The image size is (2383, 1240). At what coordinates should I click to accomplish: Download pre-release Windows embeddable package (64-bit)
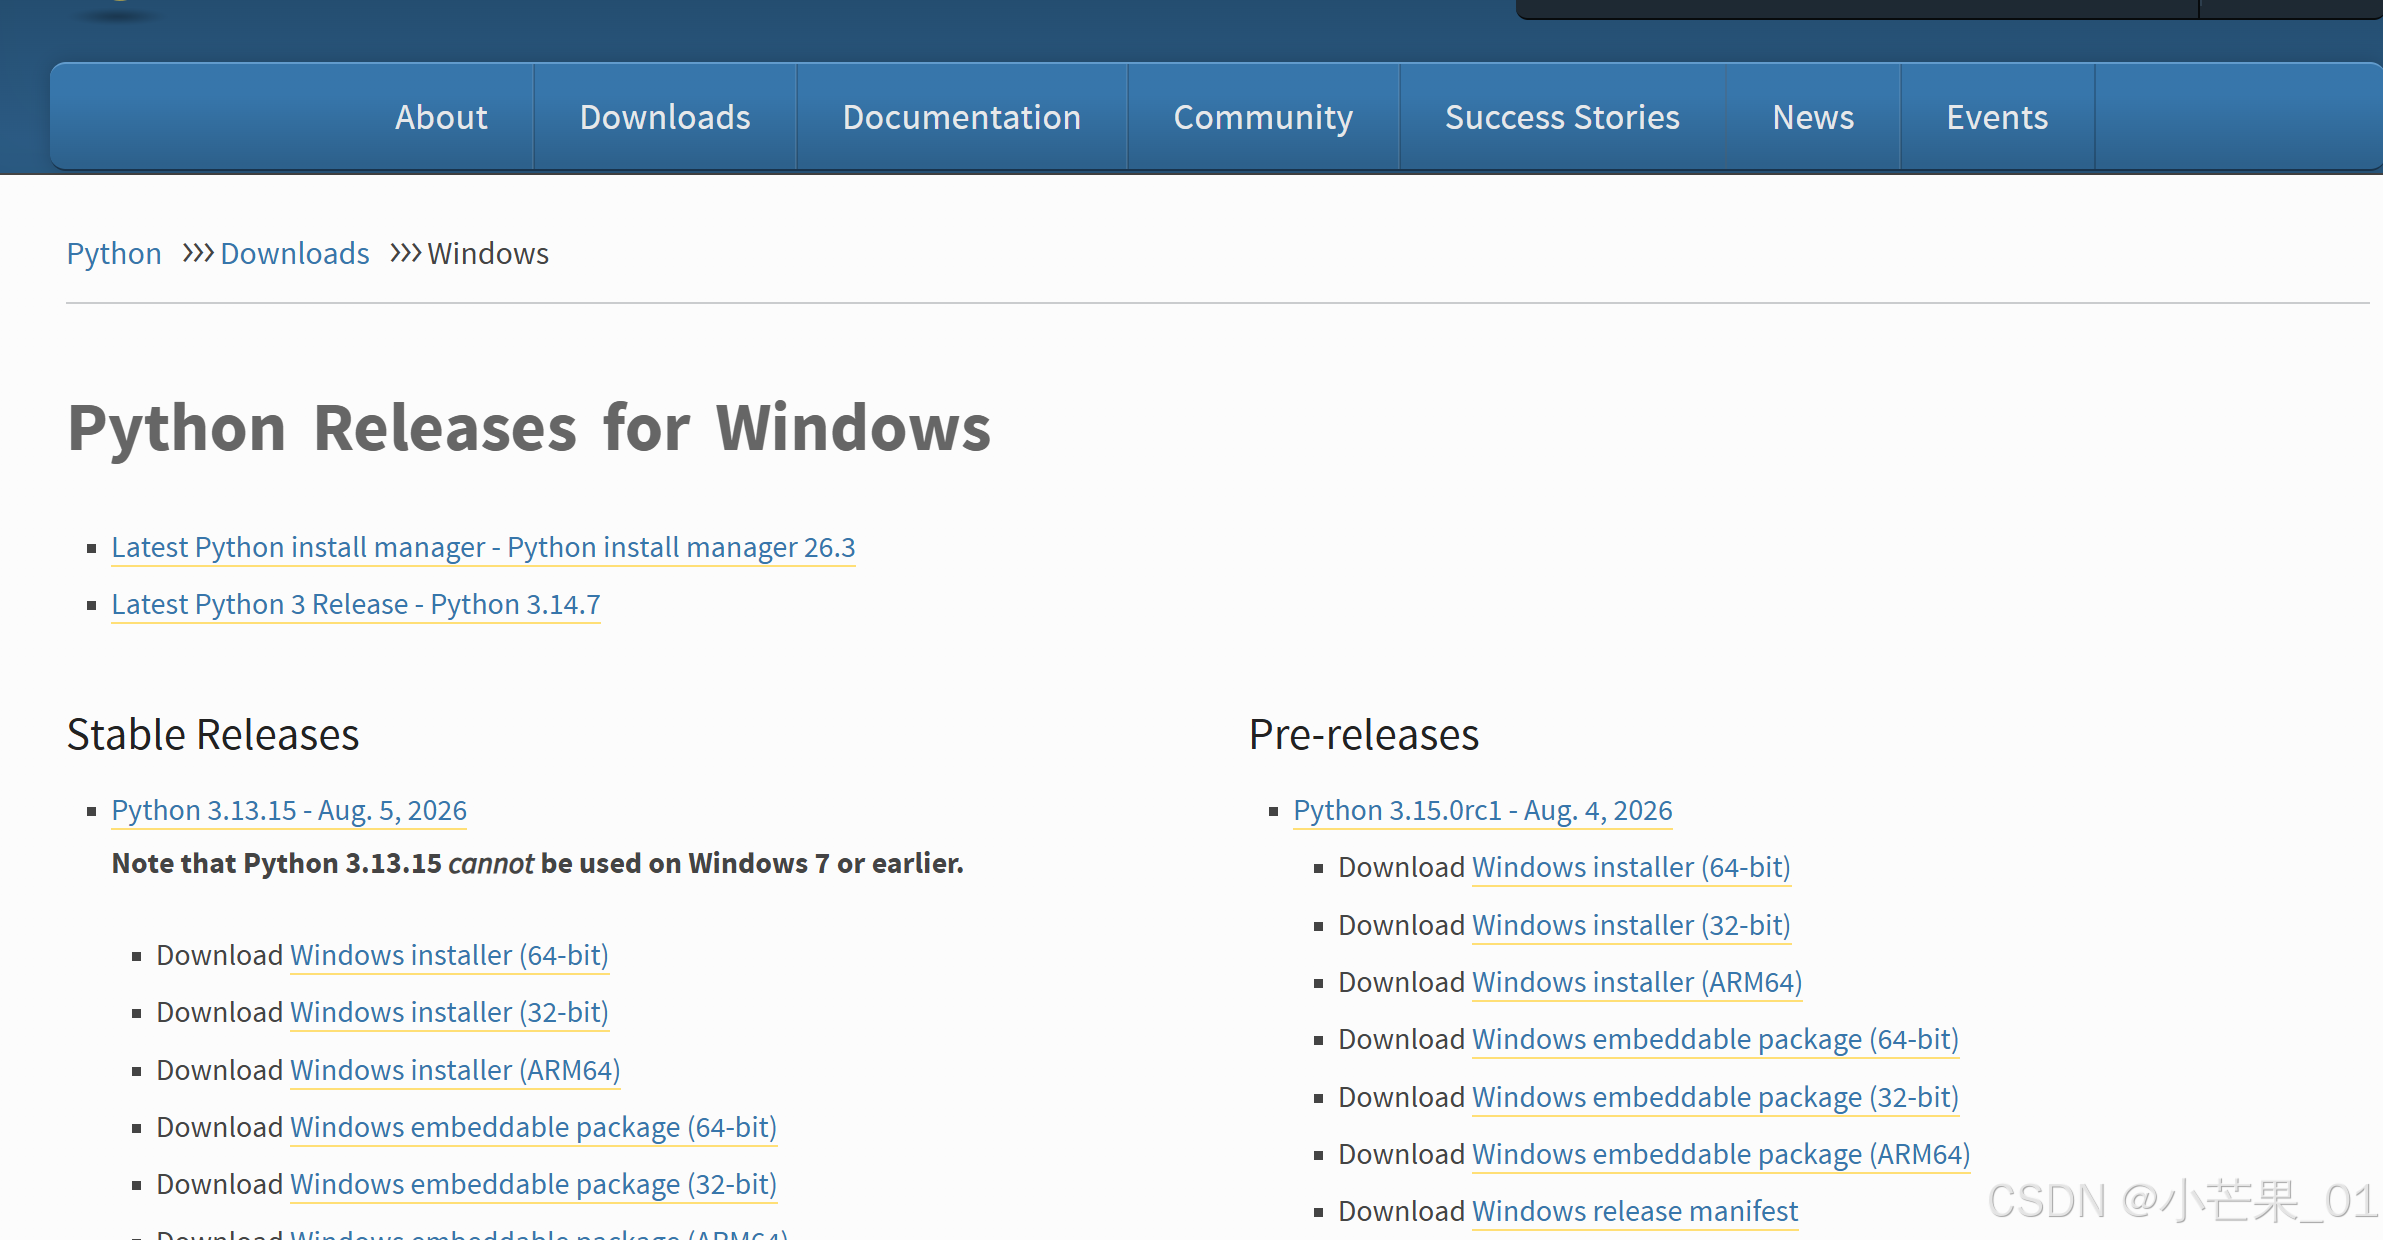click(x=1715, y=1040)
